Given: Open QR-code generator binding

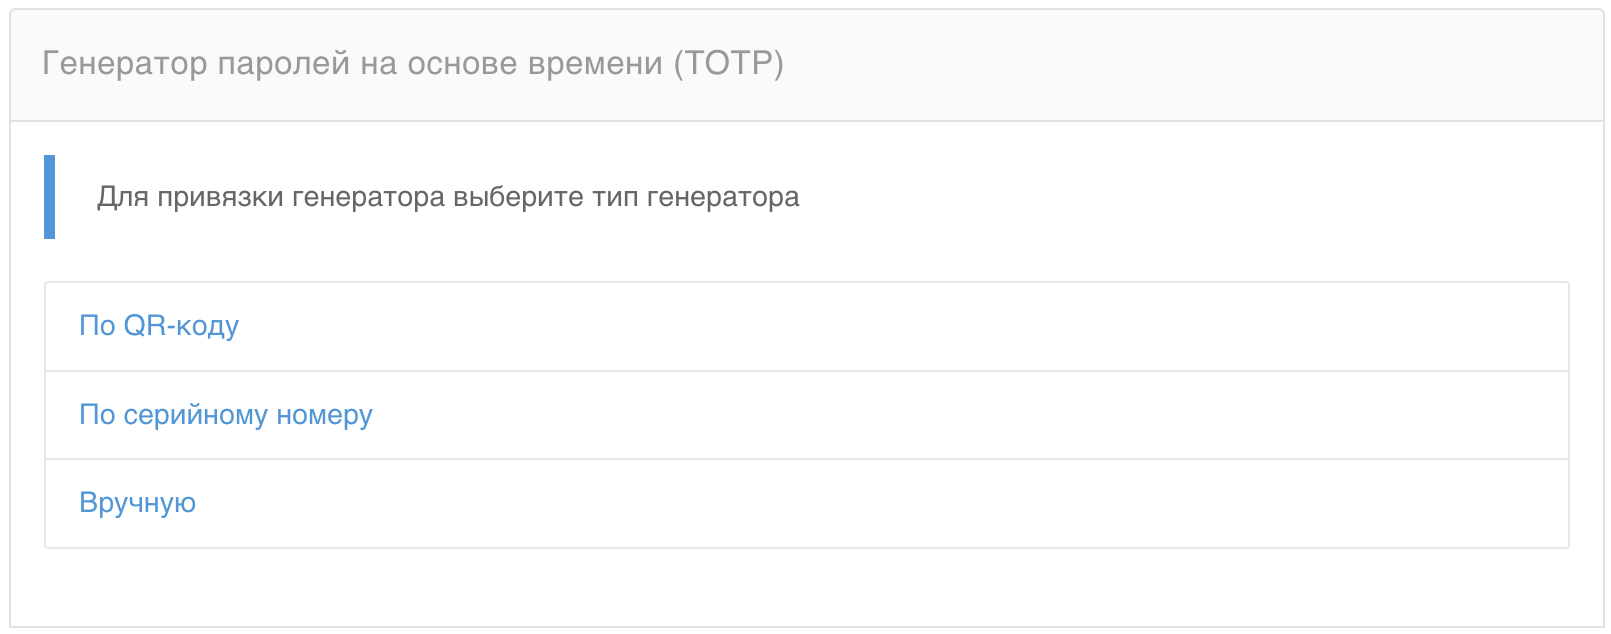Looking at the screenshot, I should (x=159, y=326).
